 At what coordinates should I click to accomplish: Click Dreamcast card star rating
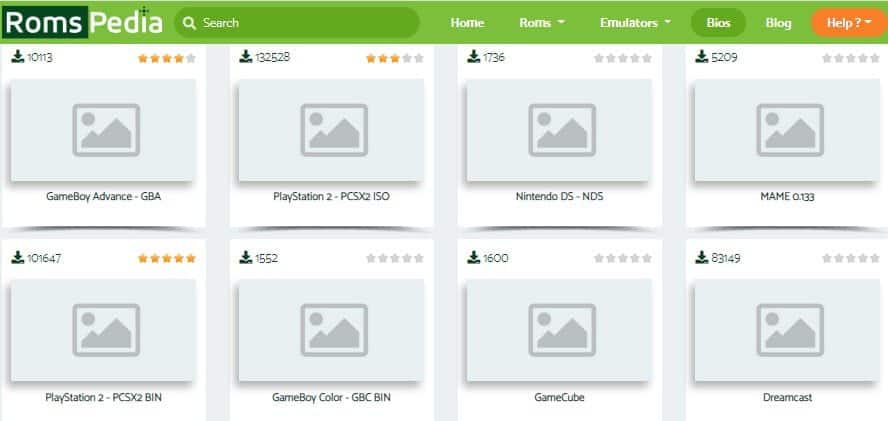click(851, 258)
